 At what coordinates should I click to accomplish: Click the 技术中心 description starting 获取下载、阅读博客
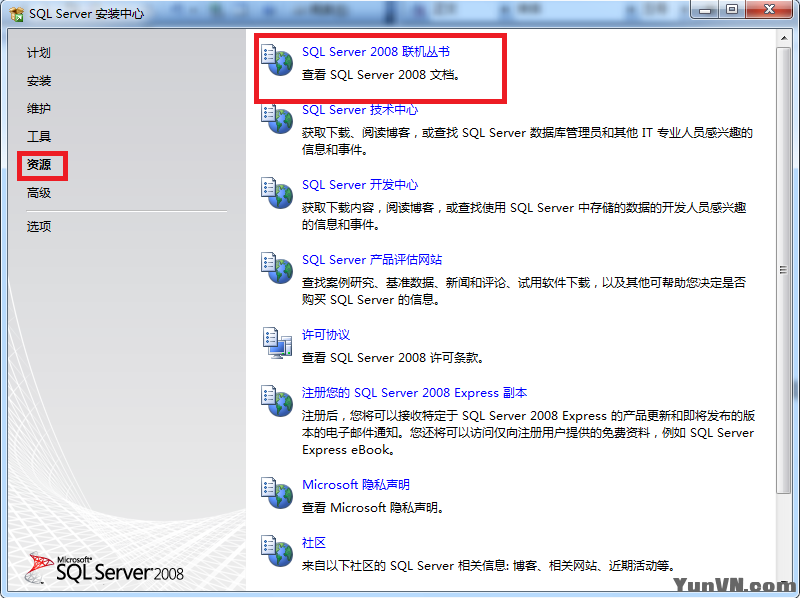[527, 141]
